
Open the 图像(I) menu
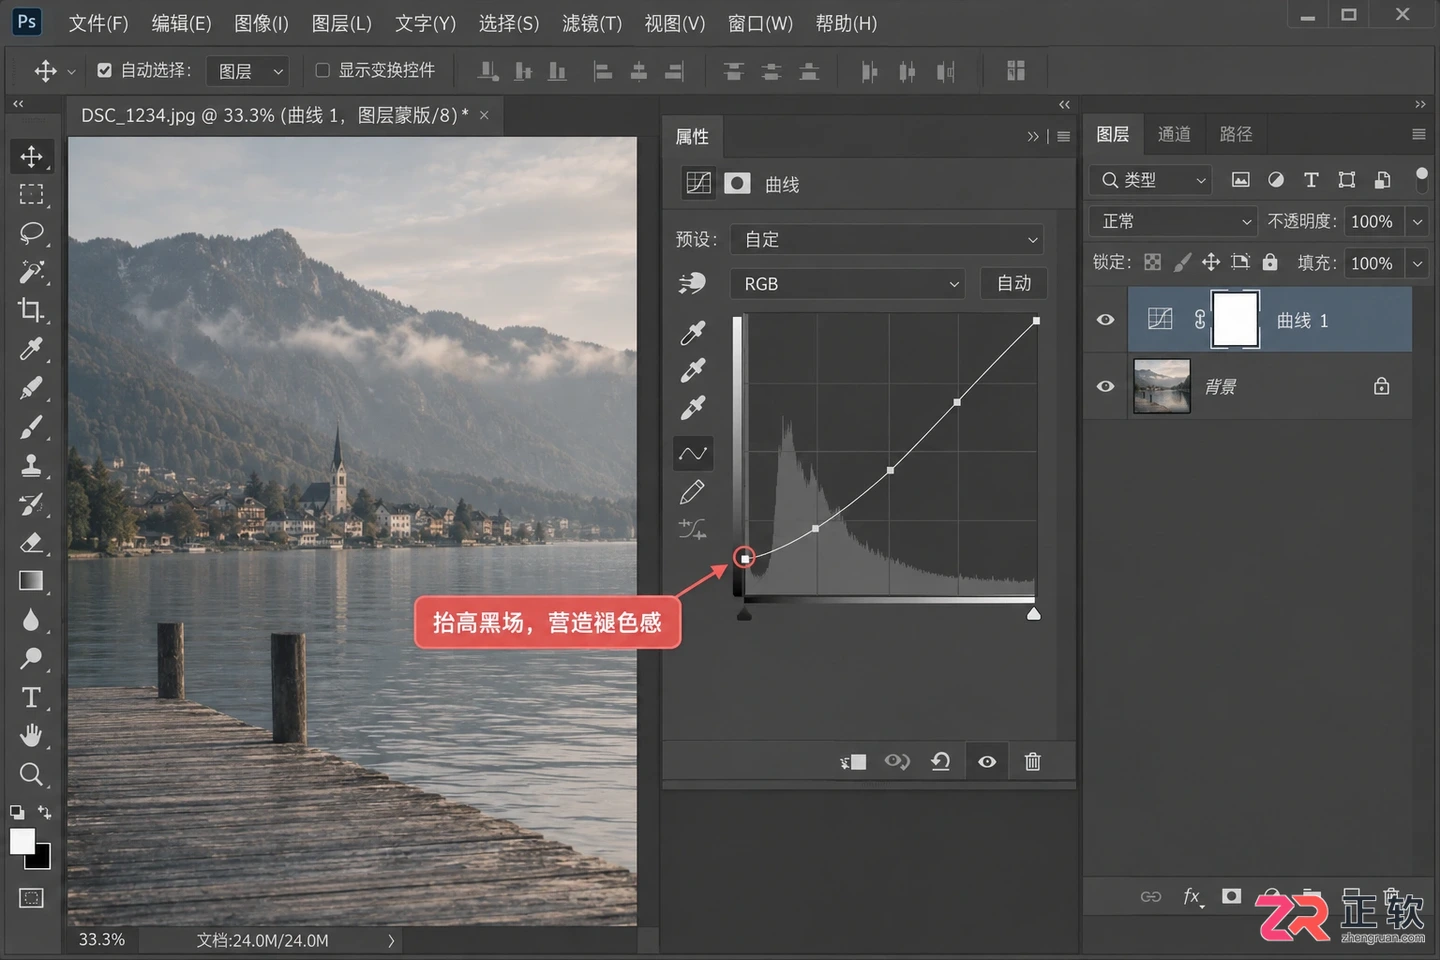pos(261,23)
